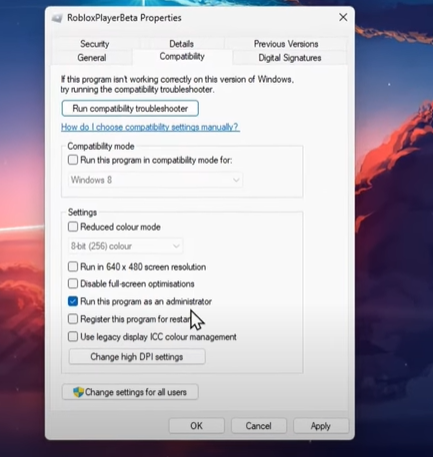Click Change settings for all users button

point(130,392)
